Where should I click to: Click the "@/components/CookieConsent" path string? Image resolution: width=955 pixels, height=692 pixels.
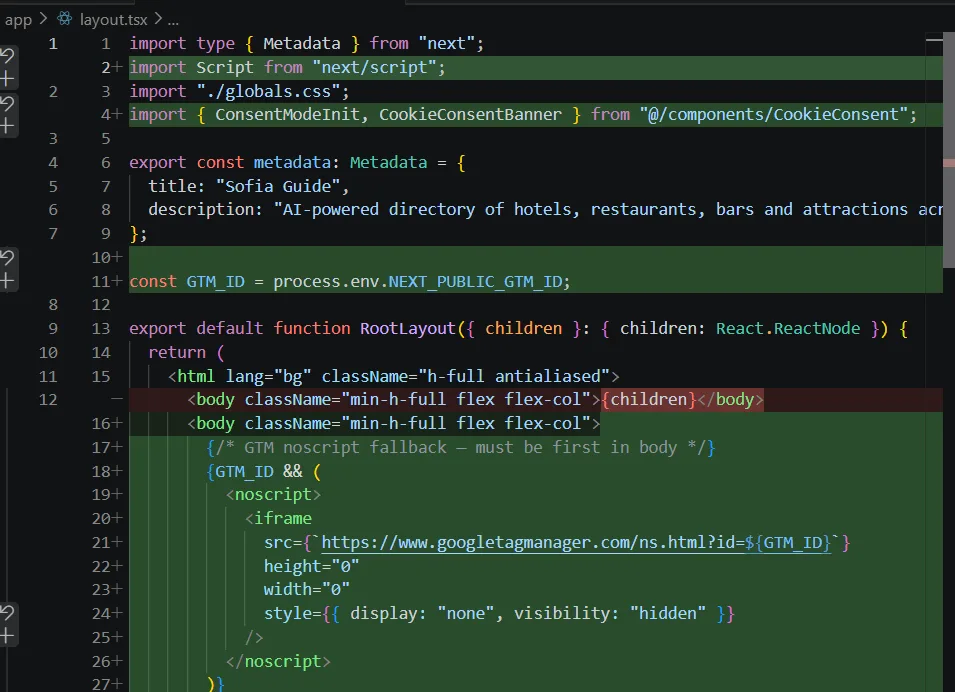(x=774, y=115)
